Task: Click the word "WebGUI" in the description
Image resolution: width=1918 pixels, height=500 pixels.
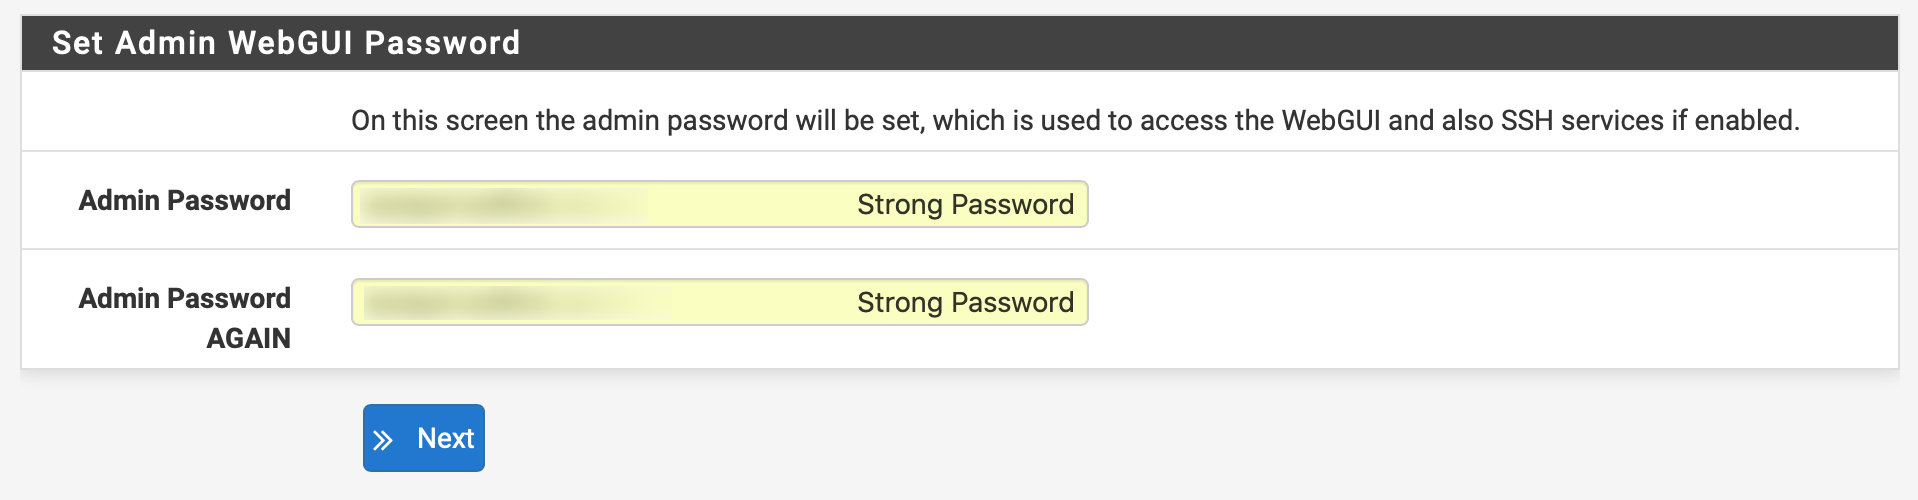Action: [x=1331, y=120]
